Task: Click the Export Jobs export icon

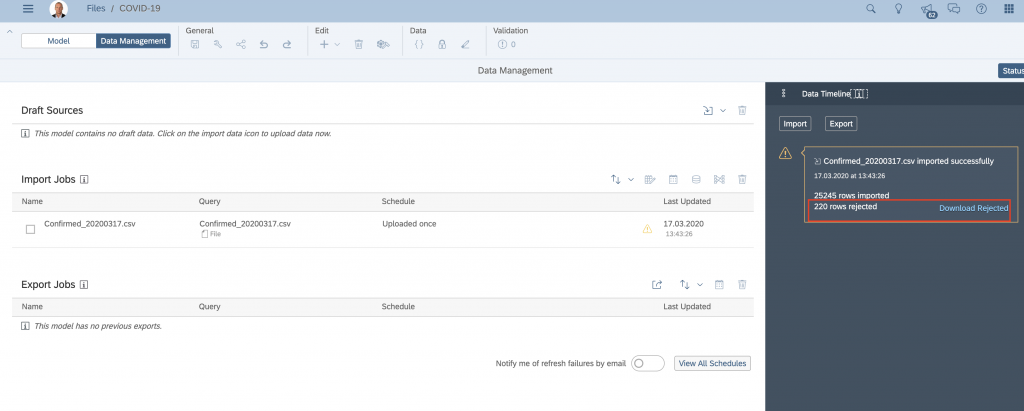Action: (x=657, y=284)
